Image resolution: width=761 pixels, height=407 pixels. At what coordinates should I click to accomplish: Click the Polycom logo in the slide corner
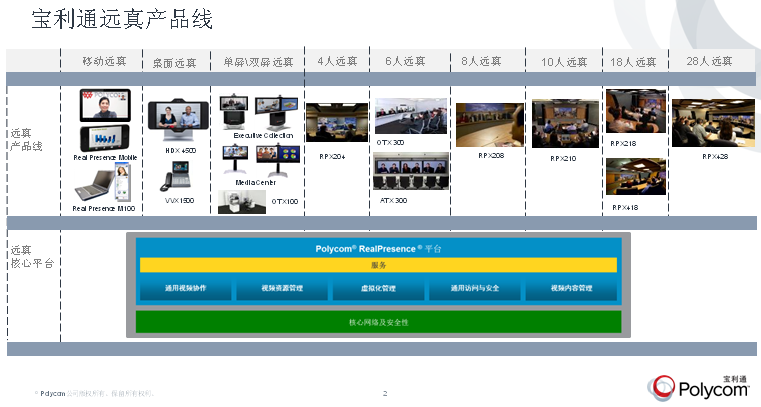[699, 387]
